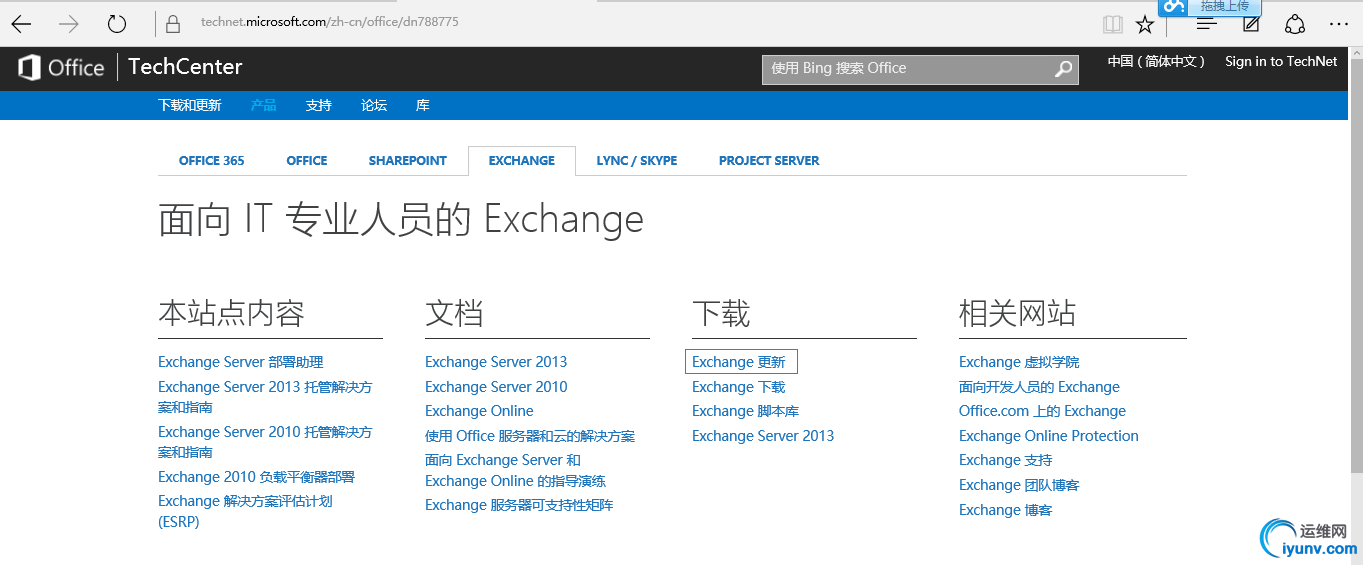Open Exchange Server 2010 托管解决方案和指南
Image resolution: width=1363 pixels, height=565 pixels.
265,442
